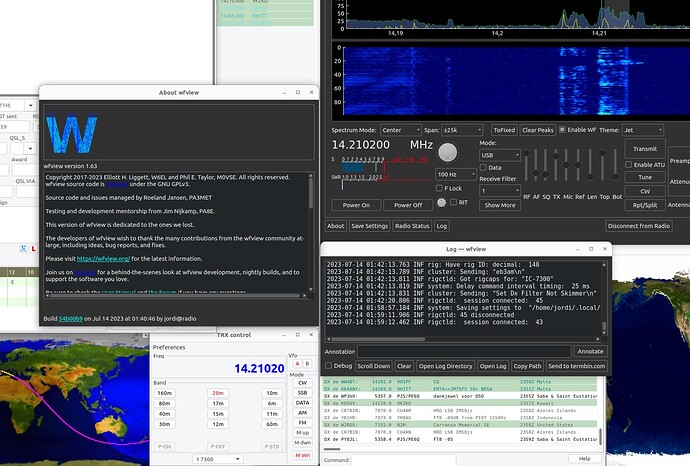Click the Radio Status button
The height and width of the screenshot is (466, 690).
pyautogui.click(x=412, y=226)
